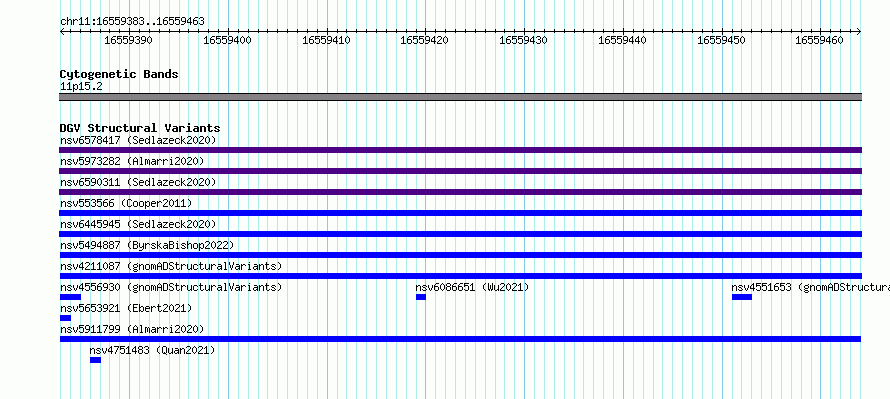Click ruler position 16559390
This screenshot has height=399, width=890.
[x=128, y=40]
